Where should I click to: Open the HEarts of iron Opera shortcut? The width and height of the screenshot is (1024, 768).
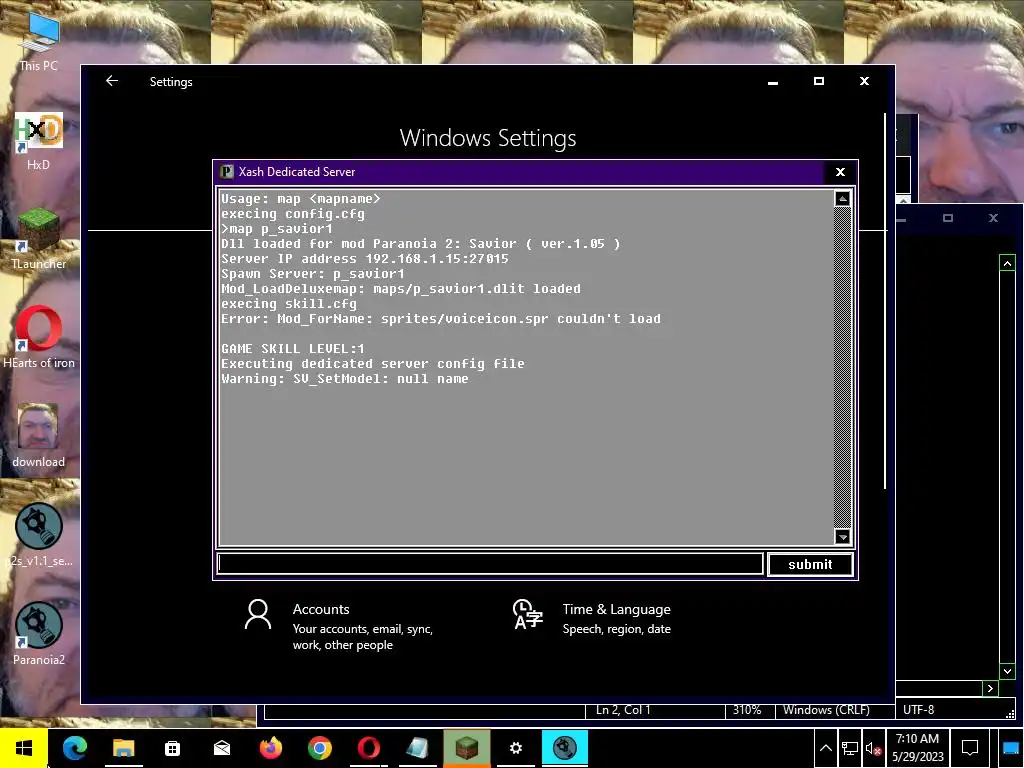pyautogui.click(x=39, y=338)
